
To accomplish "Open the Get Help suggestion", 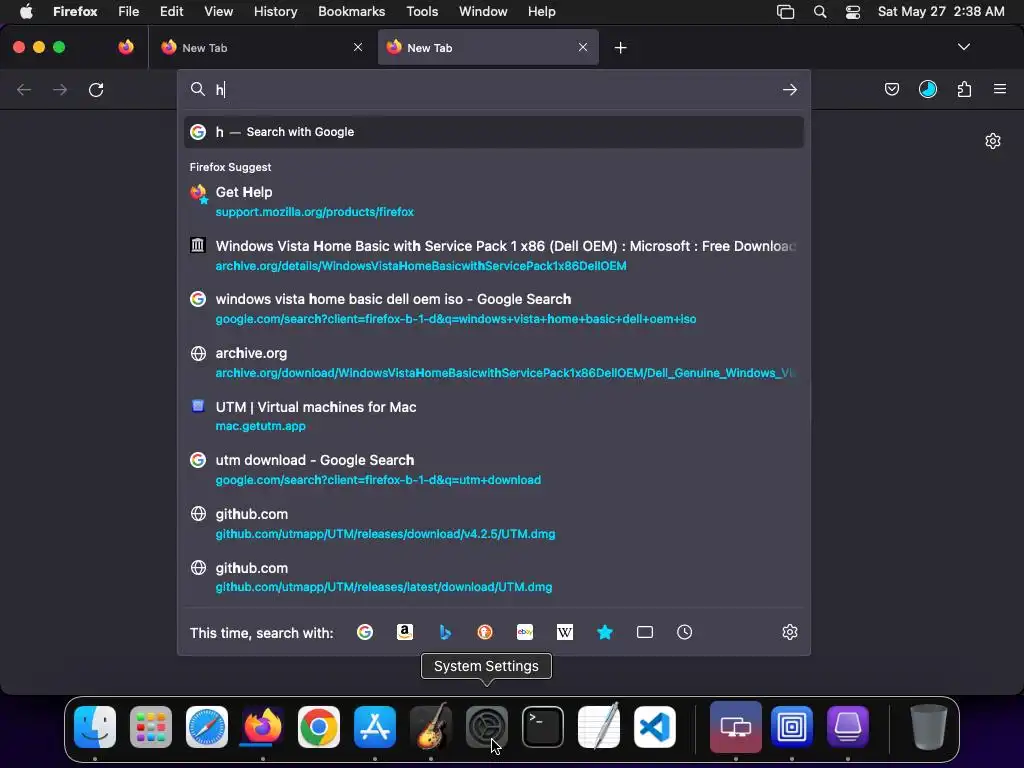I will tap(494, 202).
